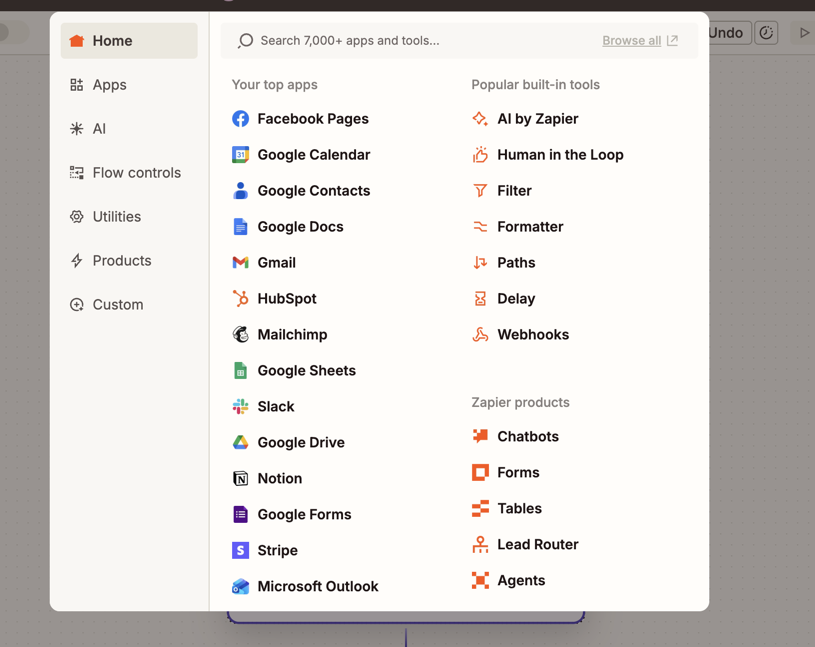
Task: Select HubSpot app label
Action: coord(287,298)
